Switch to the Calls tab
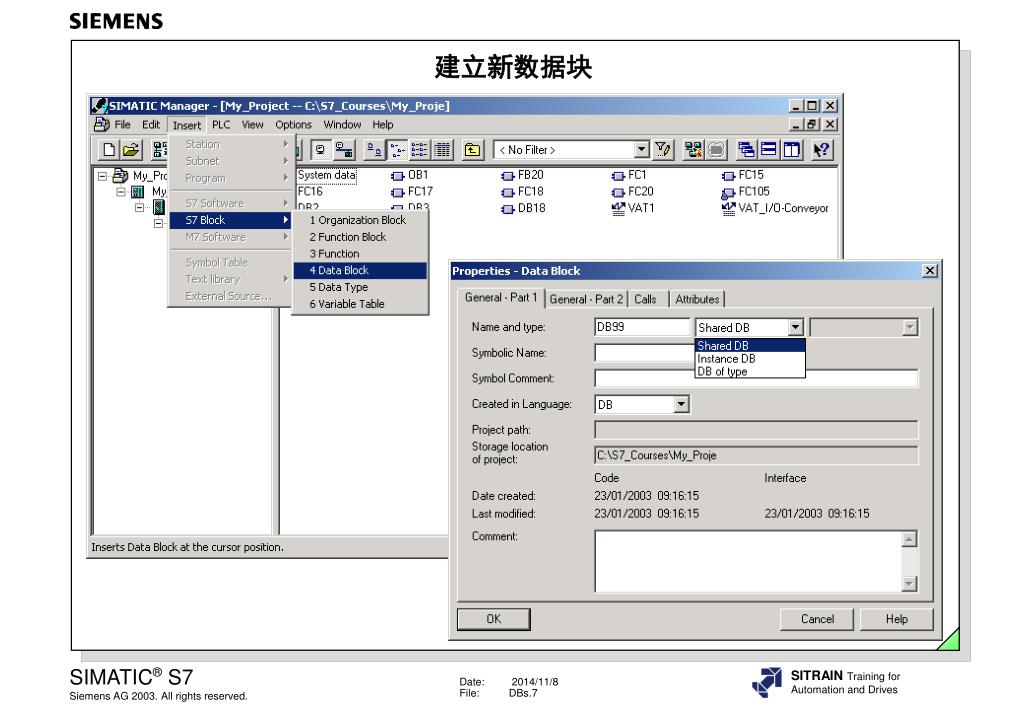This screenshot has height=708, width=1023. (645, 299)
